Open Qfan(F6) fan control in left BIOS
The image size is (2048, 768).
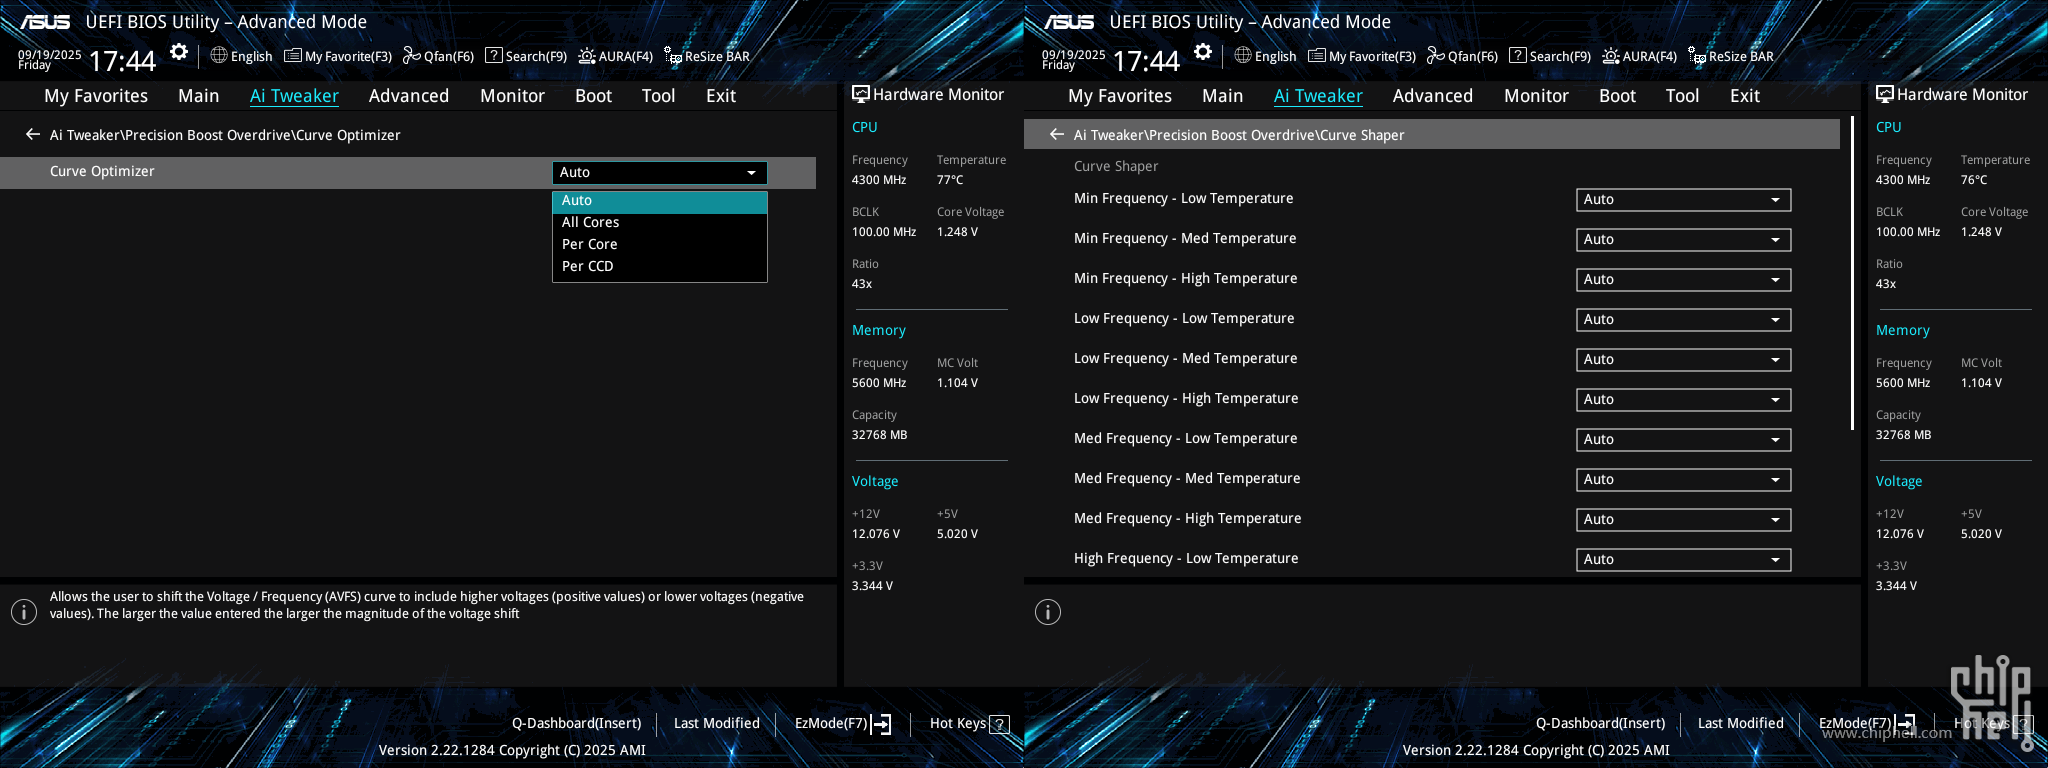(x=438, y=56)
